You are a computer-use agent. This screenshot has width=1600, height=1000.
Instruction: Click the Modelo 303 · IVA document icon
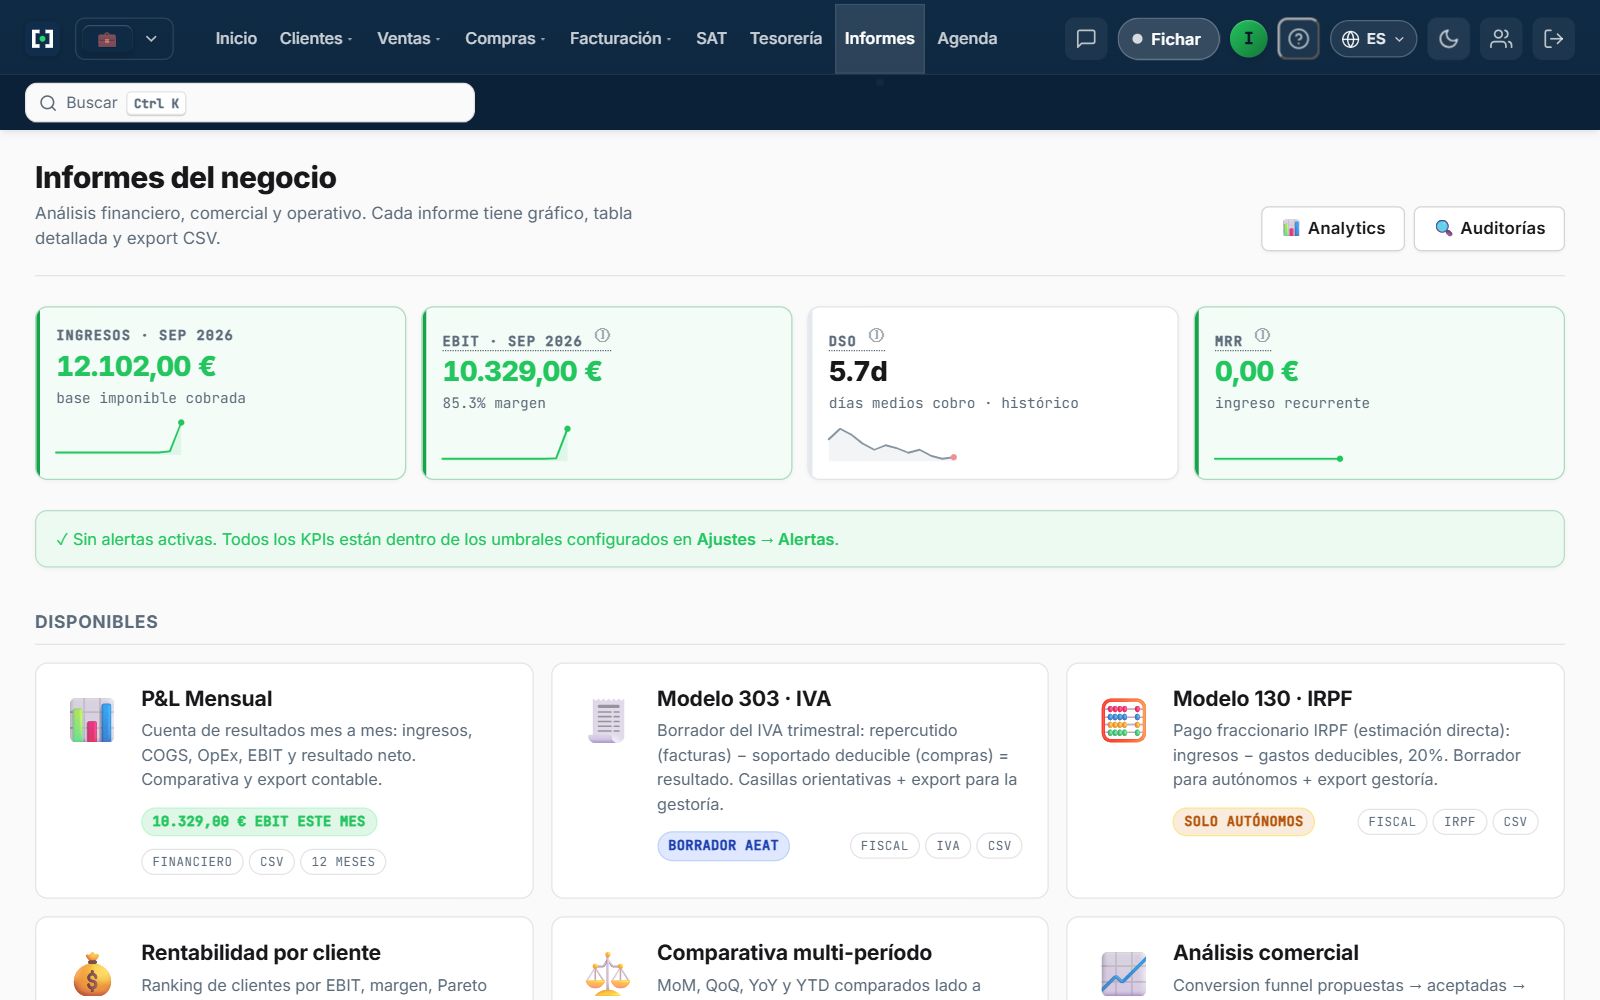click(x=607, y=720)
